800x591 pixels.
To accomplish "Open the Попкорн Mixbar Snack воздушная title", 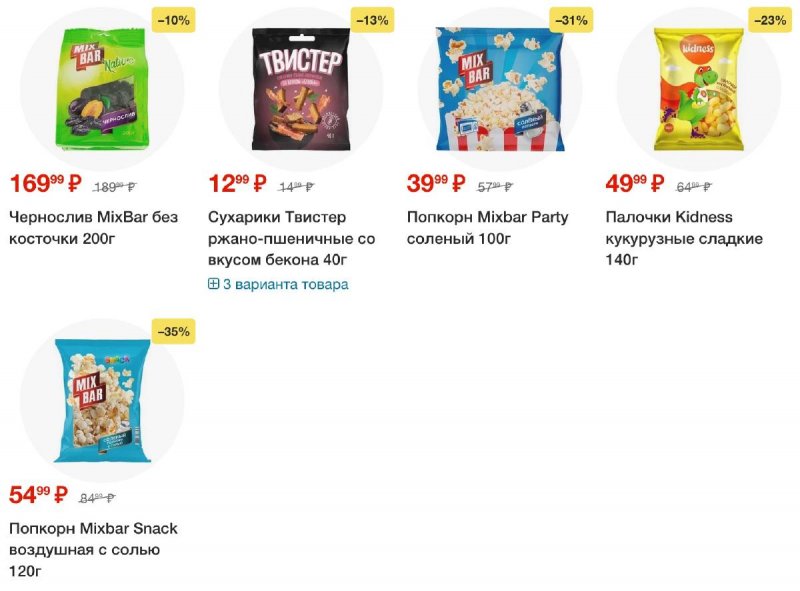I will [x=93, y=550].
